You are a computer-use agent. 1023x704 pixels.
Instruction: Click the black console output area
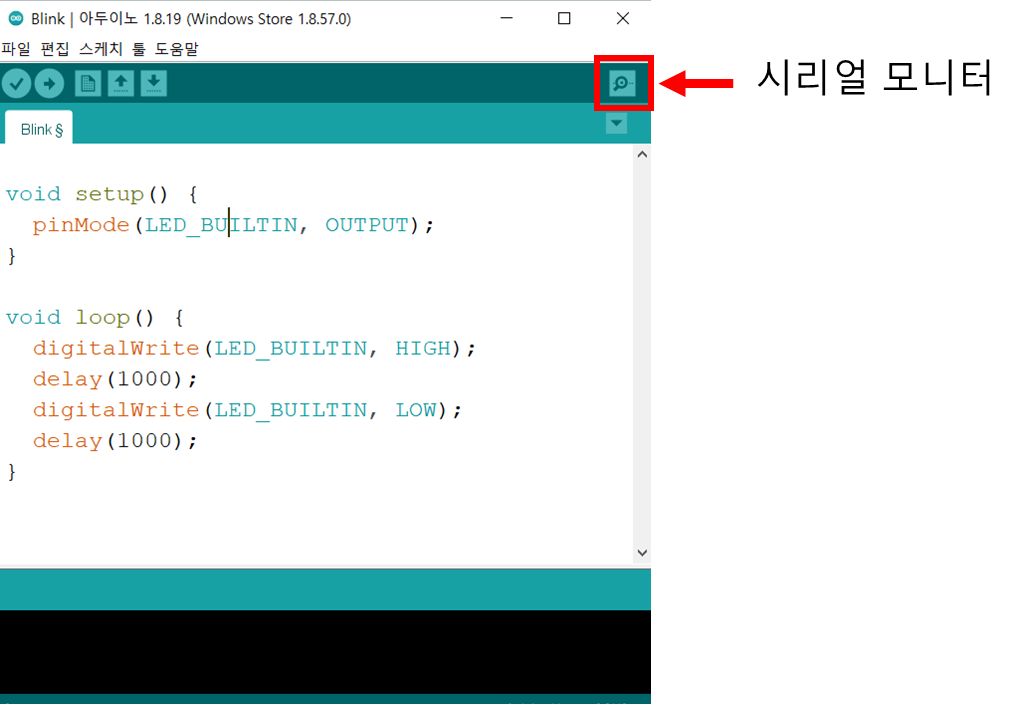point(325,651)
